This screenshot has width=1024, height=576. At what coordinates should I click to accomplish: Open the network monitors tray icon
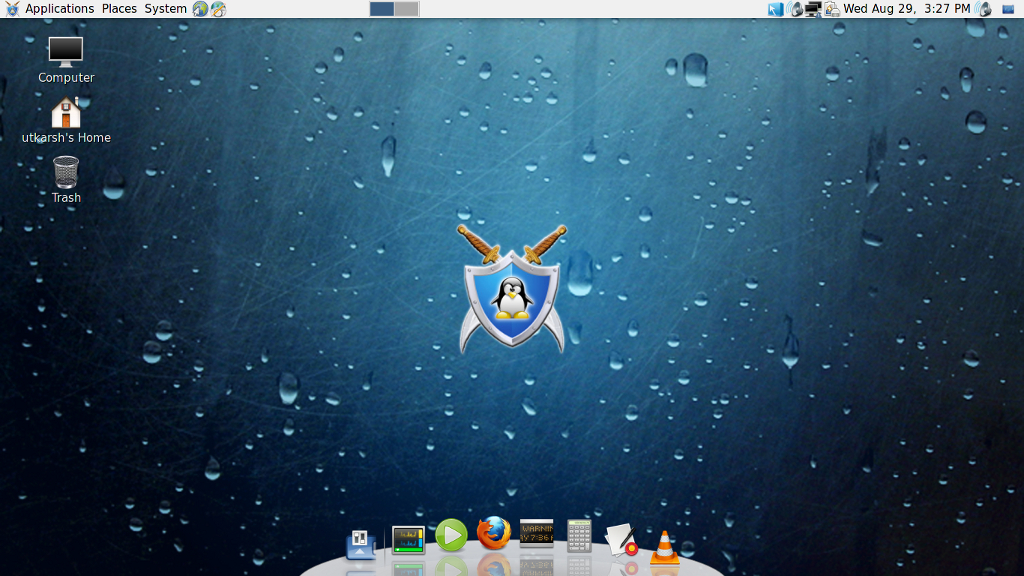click(813, 9)
